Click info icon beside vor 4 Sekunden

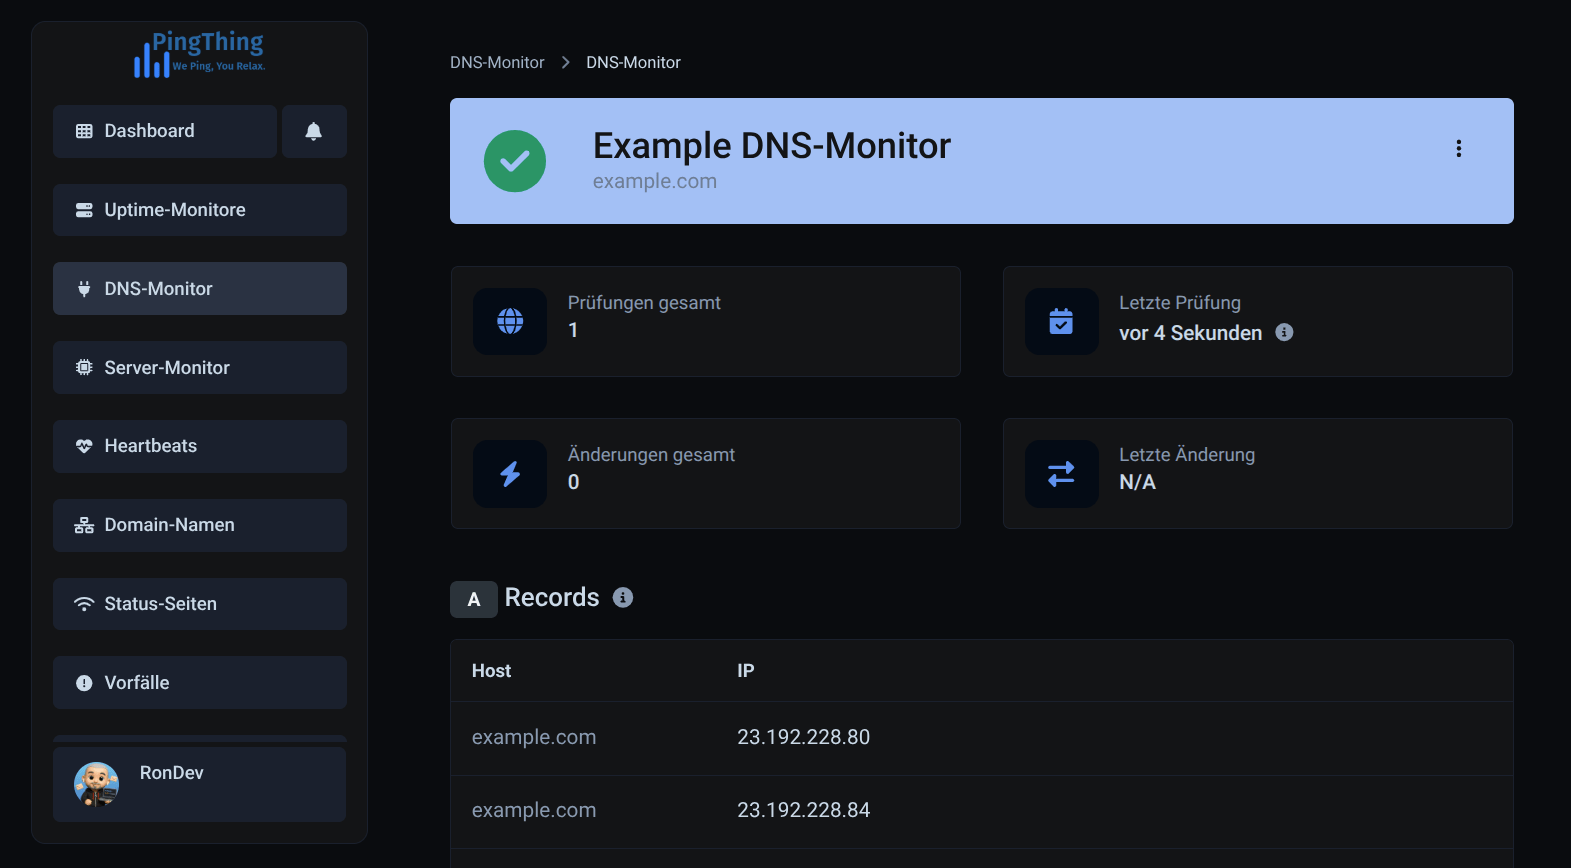(x=1285, y=332)
